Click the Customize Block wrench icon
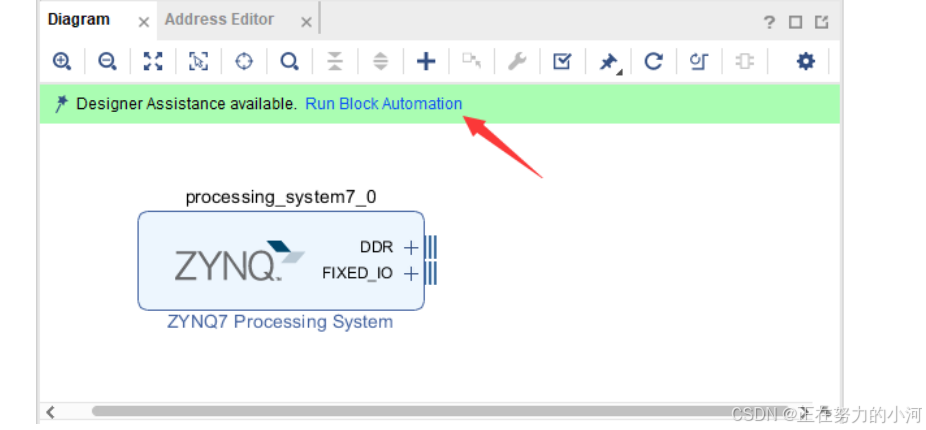The image size is (926, 430). click(517, 61)
